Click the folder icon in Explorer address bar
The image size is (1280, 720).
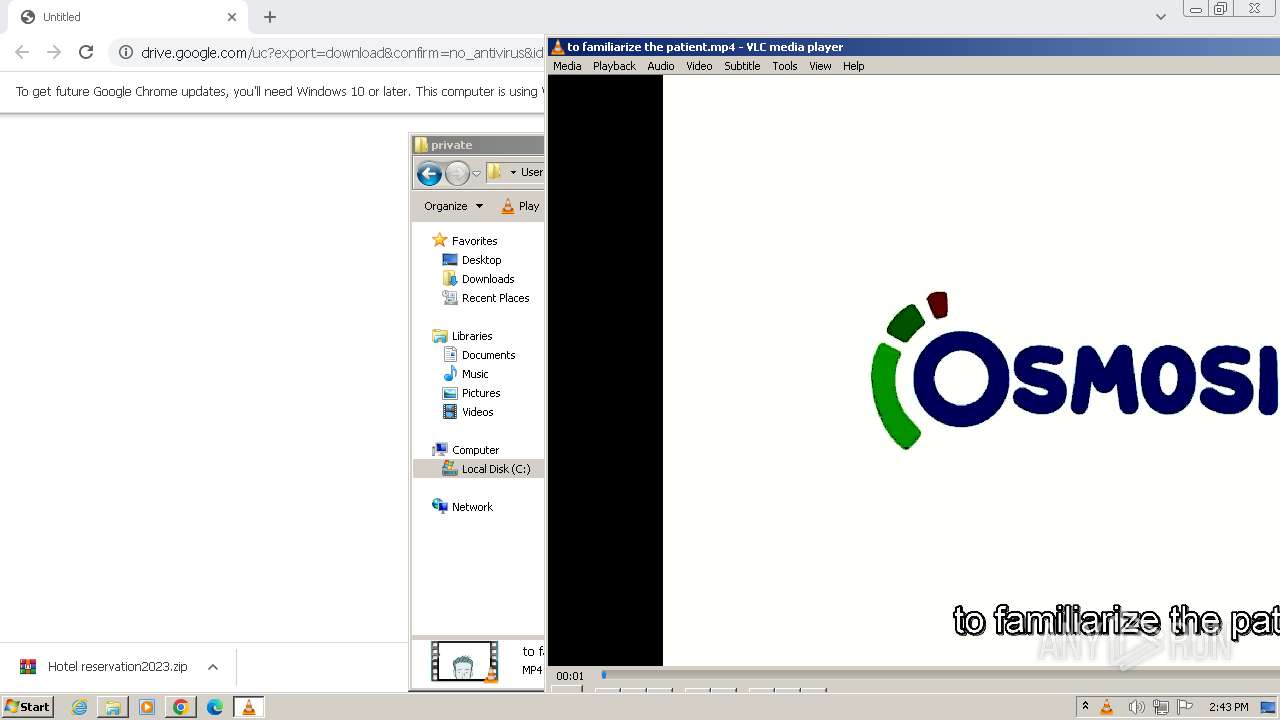click(494, 172)
